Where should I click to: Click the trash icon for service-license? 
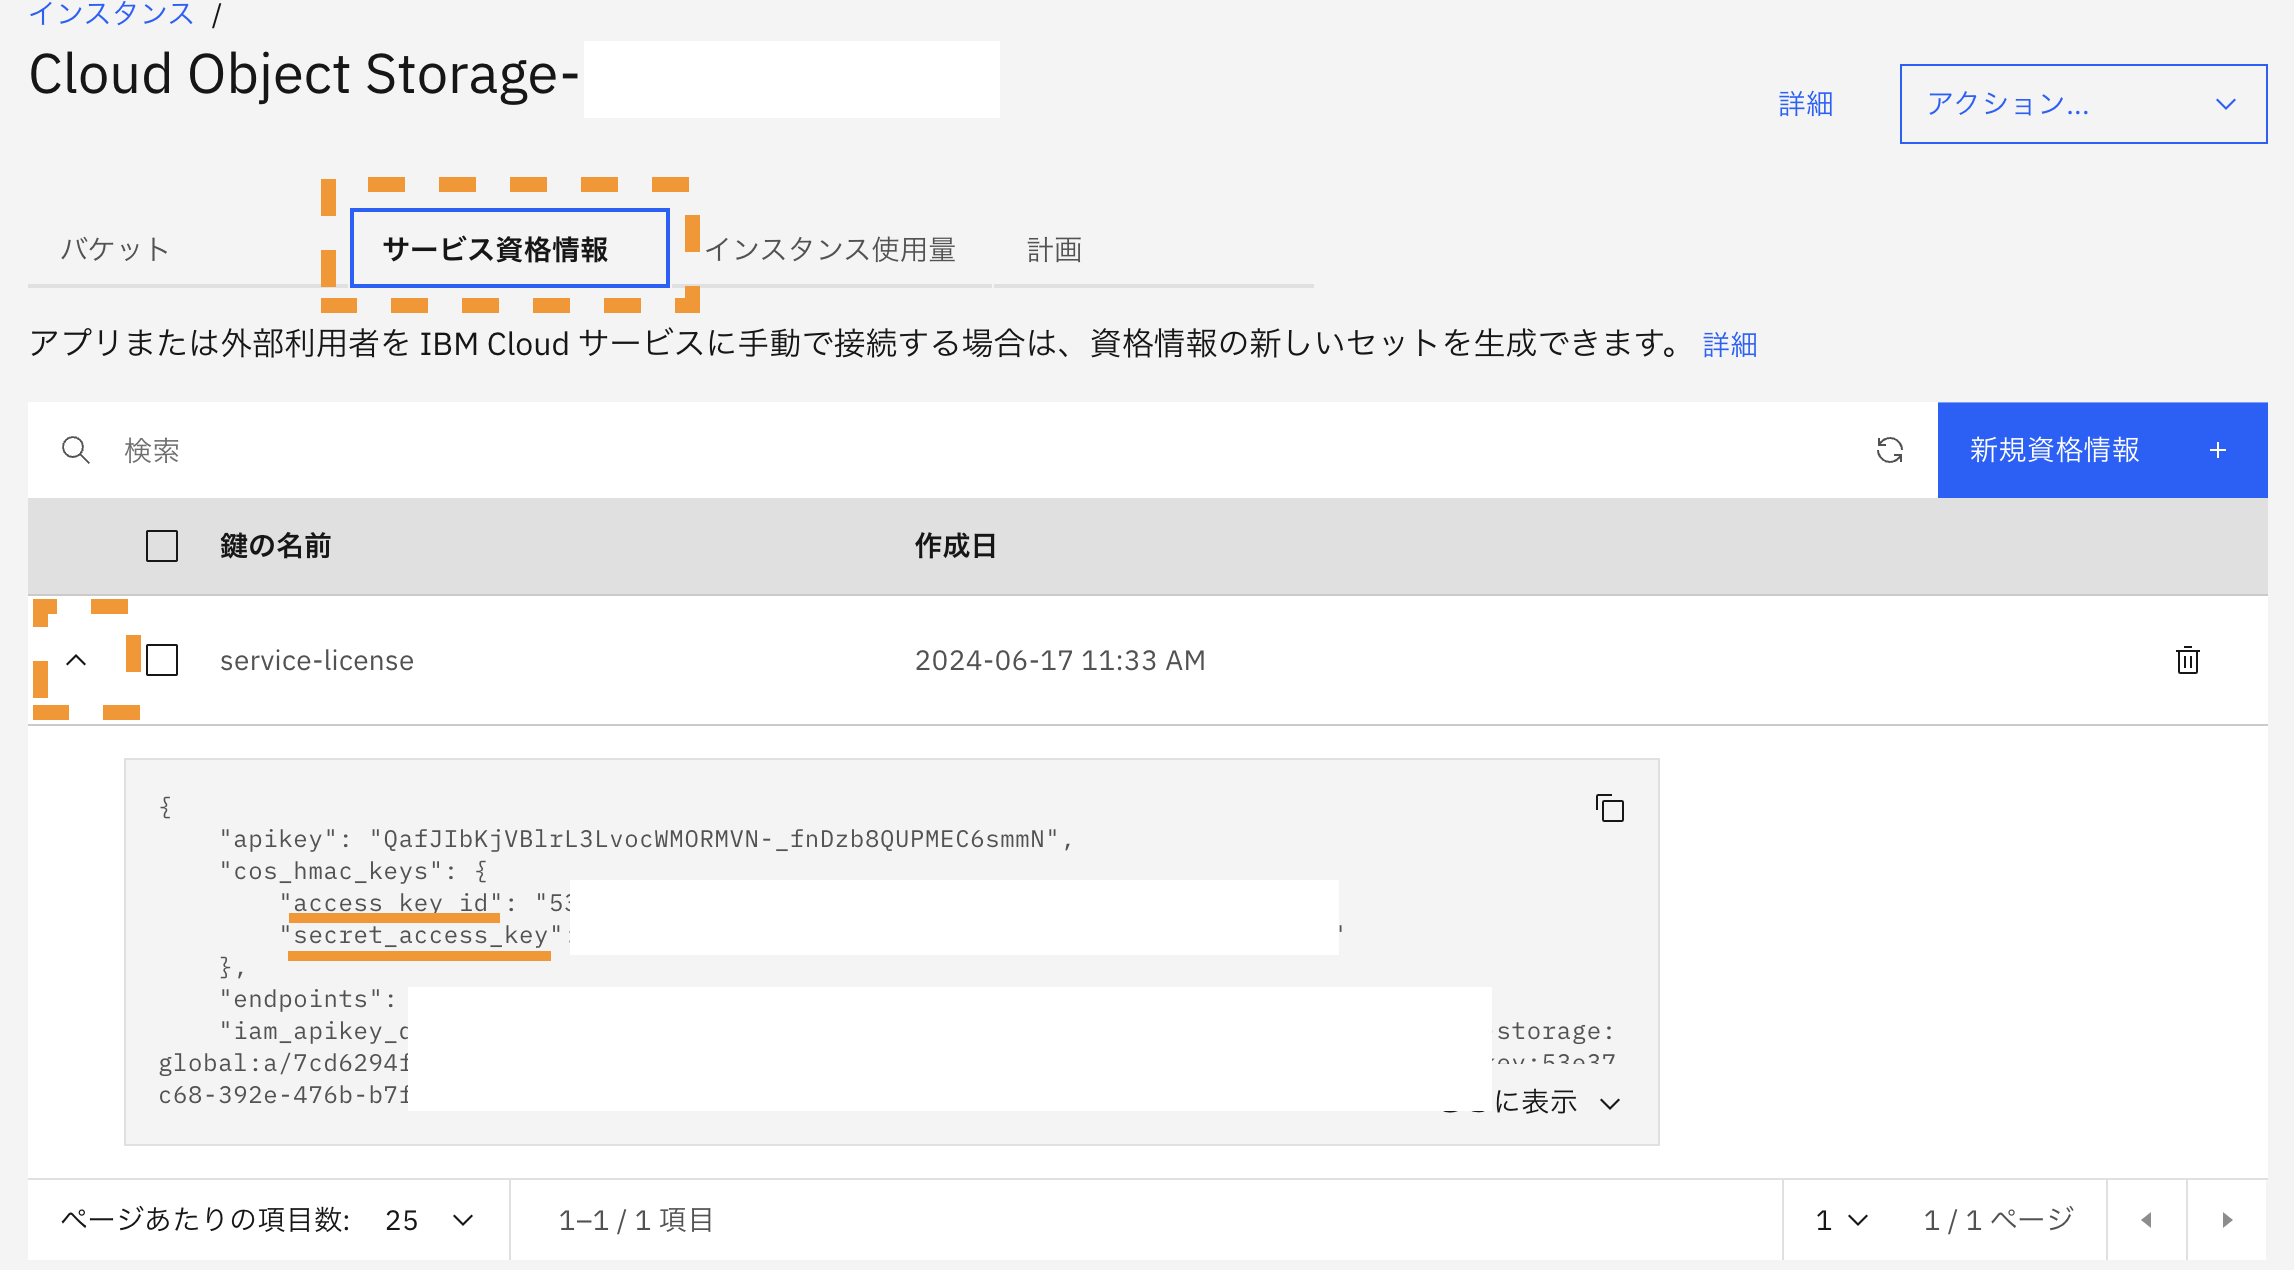(2187, 660)
